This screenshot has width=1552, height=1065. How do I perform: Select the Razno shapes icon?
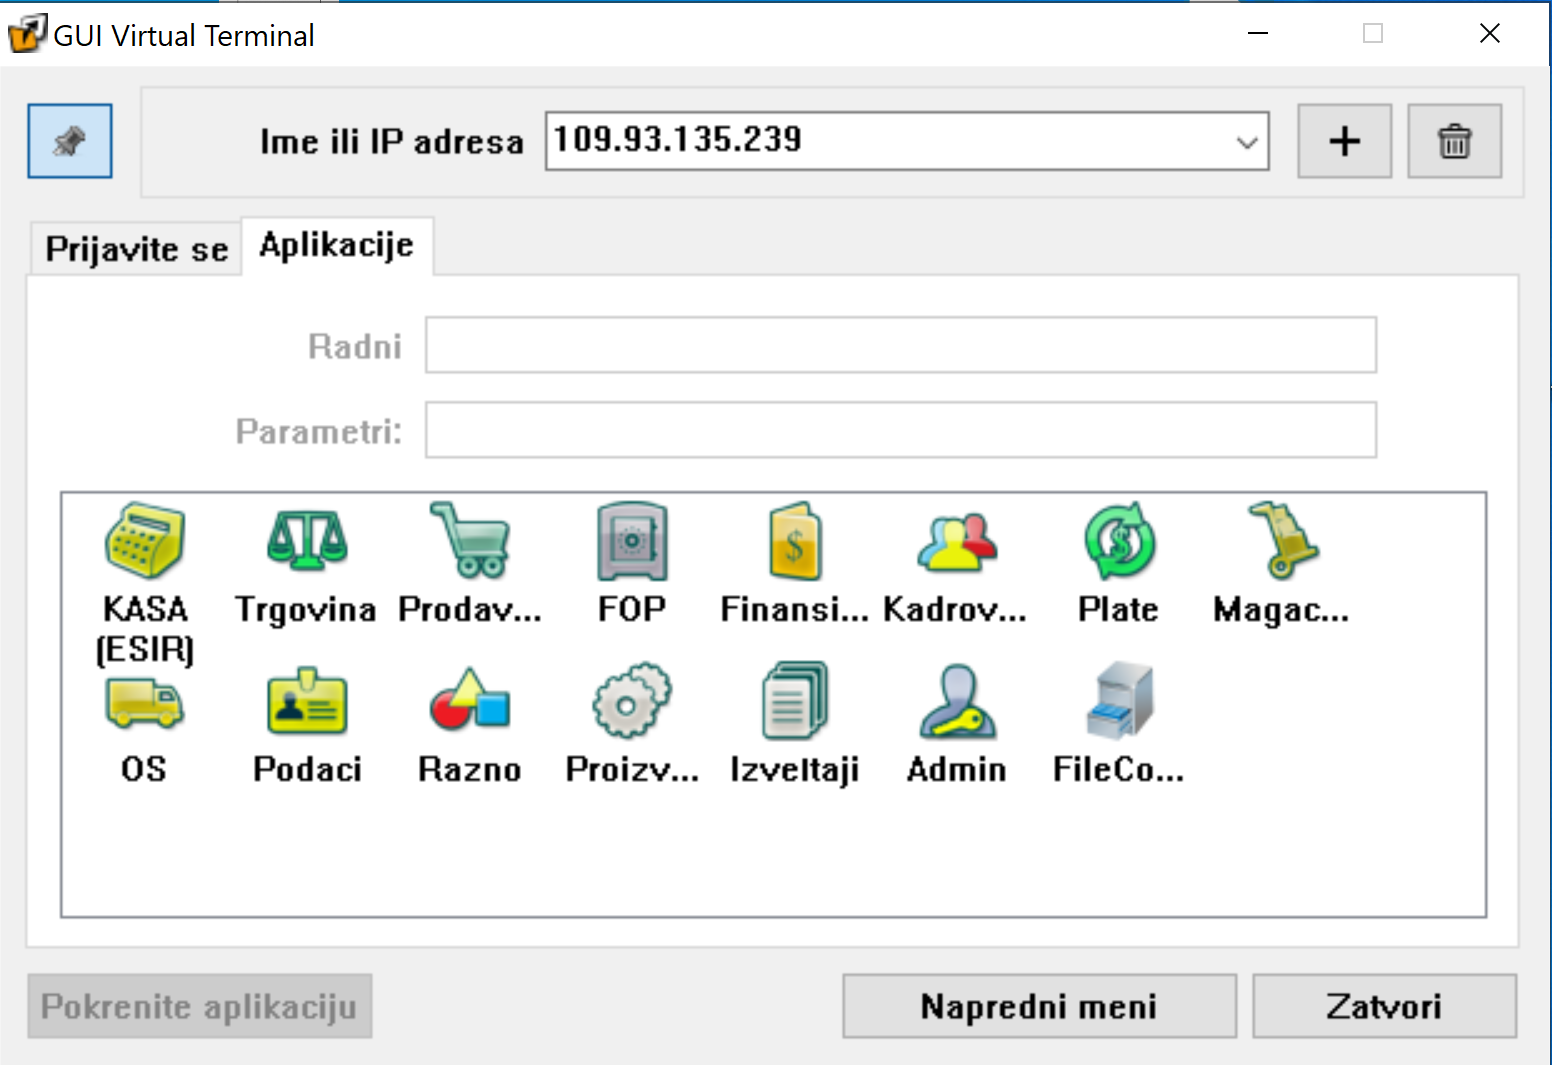(x=469, y=702)
